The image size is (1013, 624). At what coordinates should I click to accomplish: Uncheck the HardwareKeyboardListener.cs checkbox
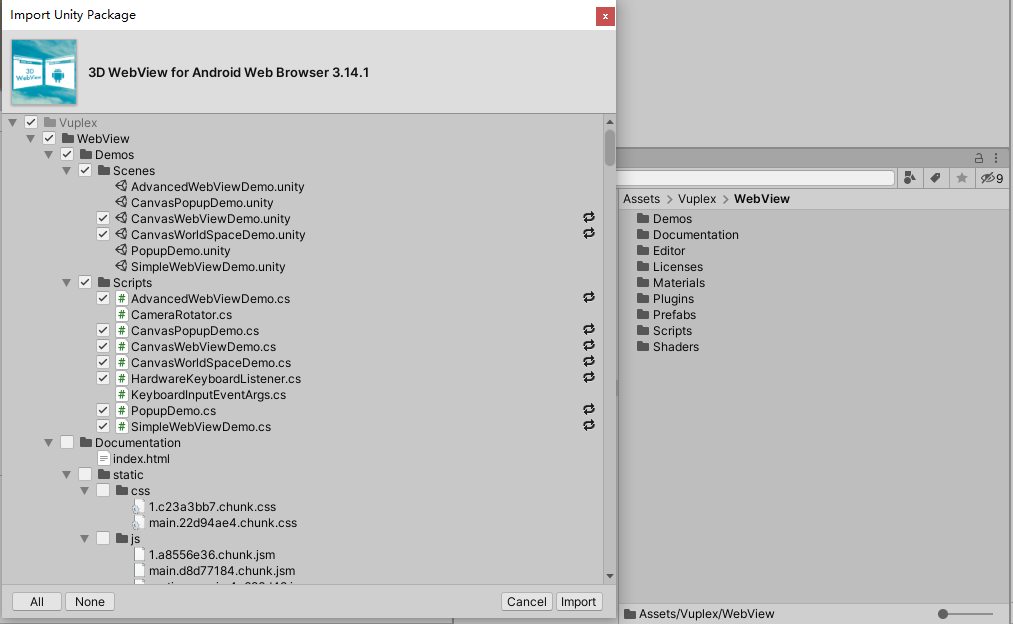click(x=103, y=379)
